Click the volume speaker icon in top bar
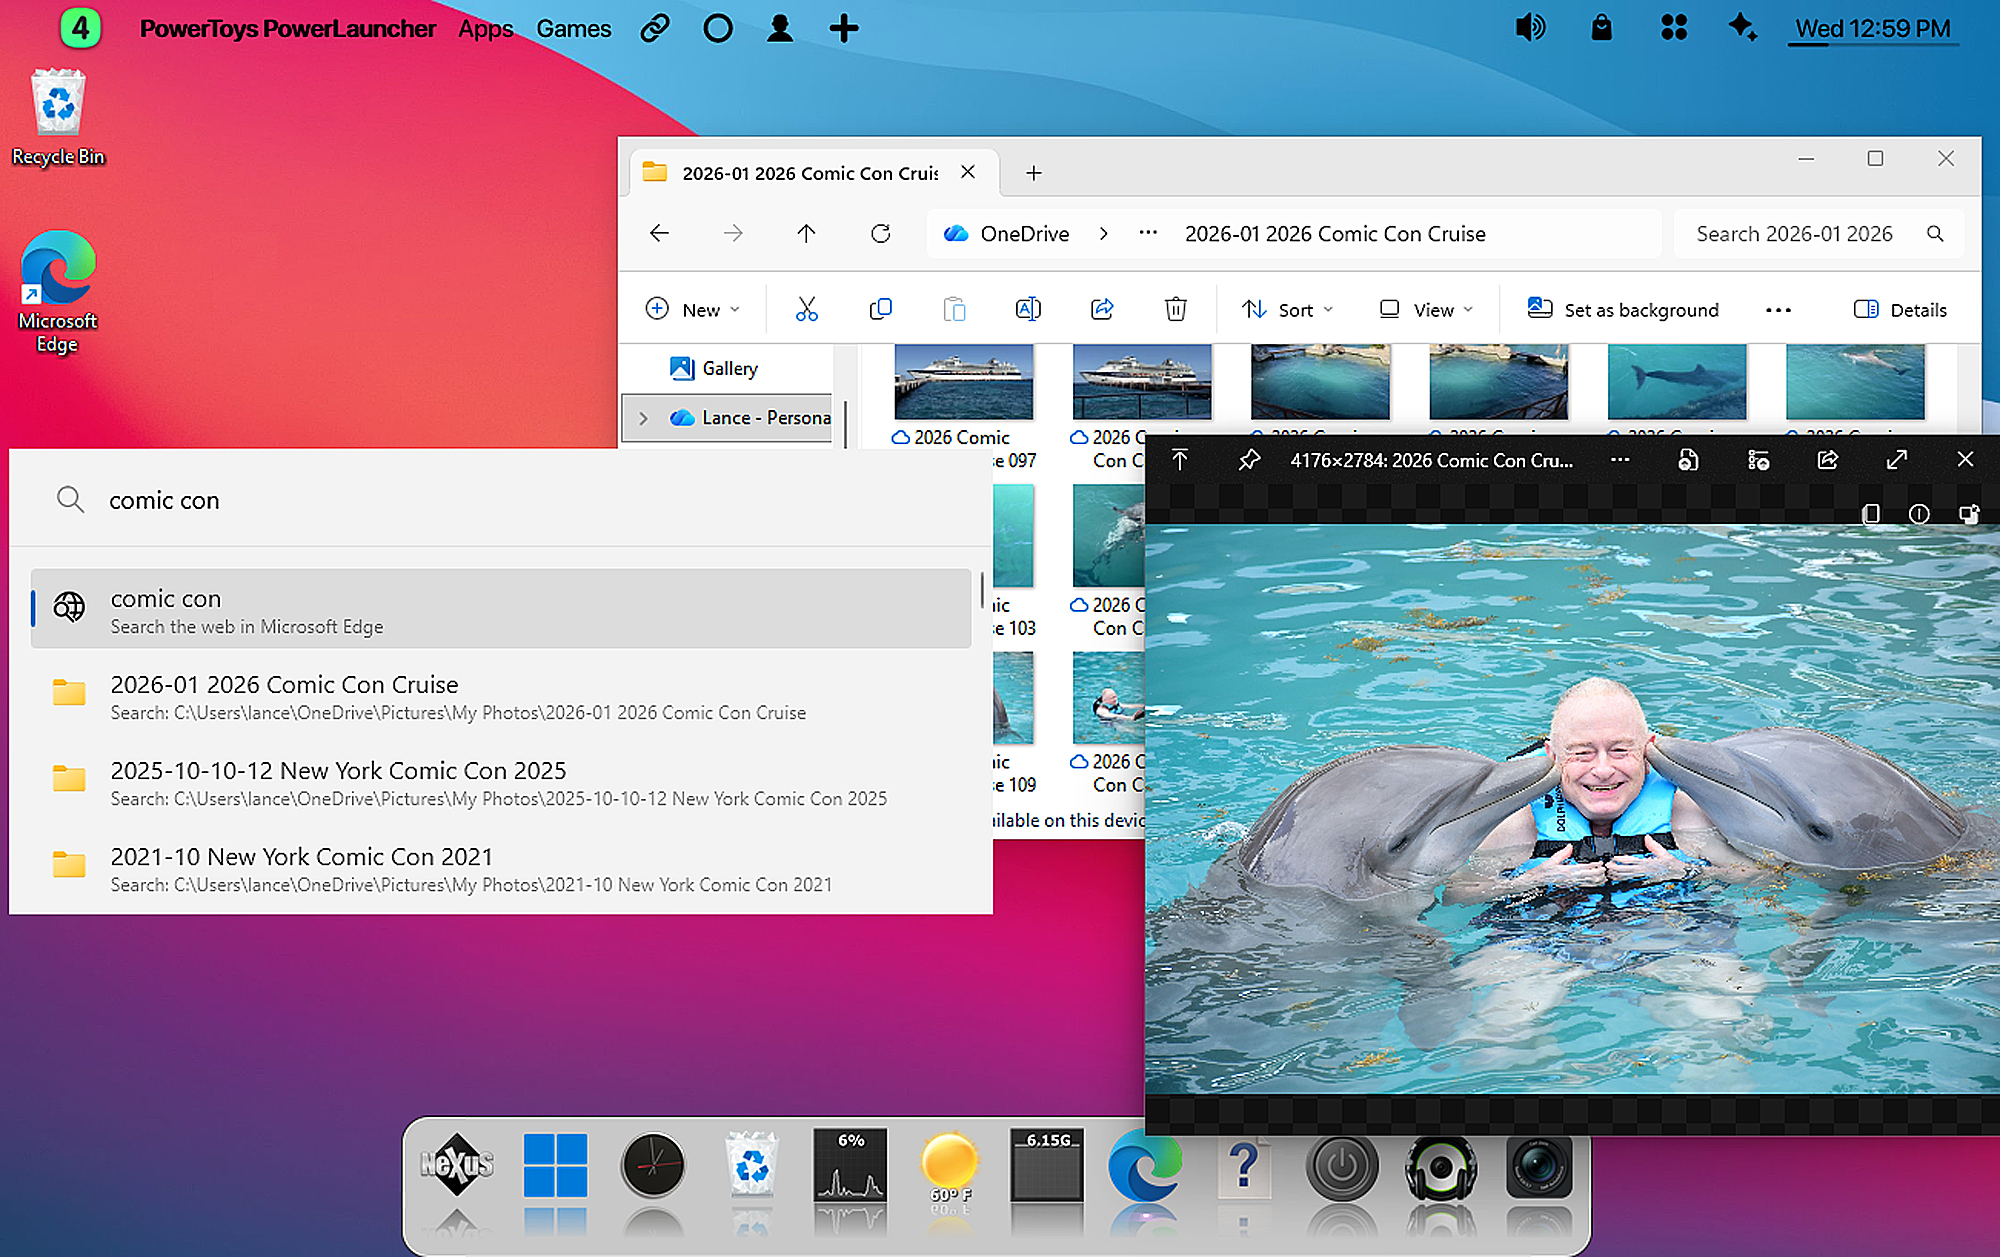Screen dimensions: 2000x1257 pos(1530,28)
